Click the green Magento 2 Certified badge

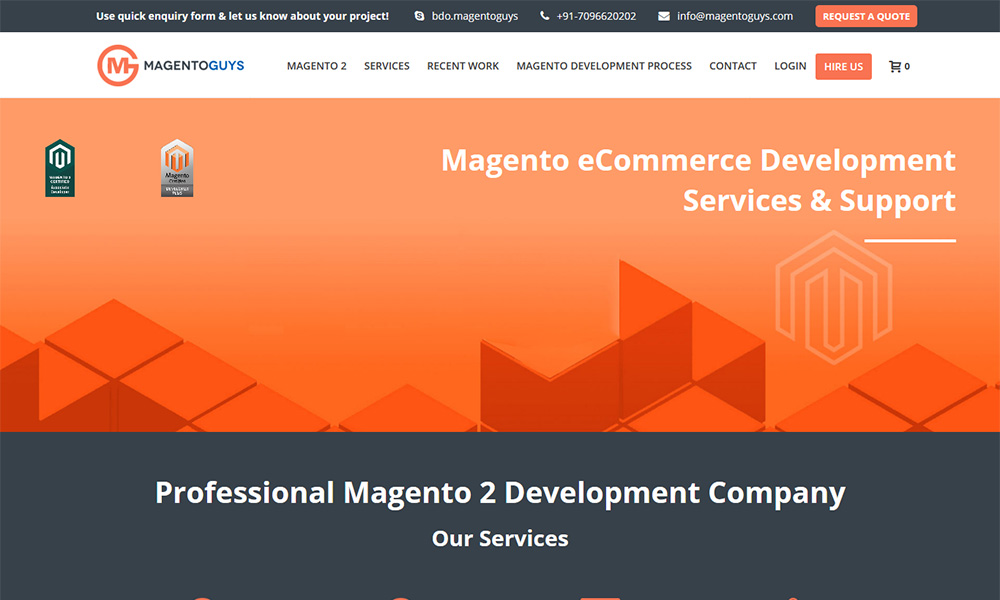(60, 168)
